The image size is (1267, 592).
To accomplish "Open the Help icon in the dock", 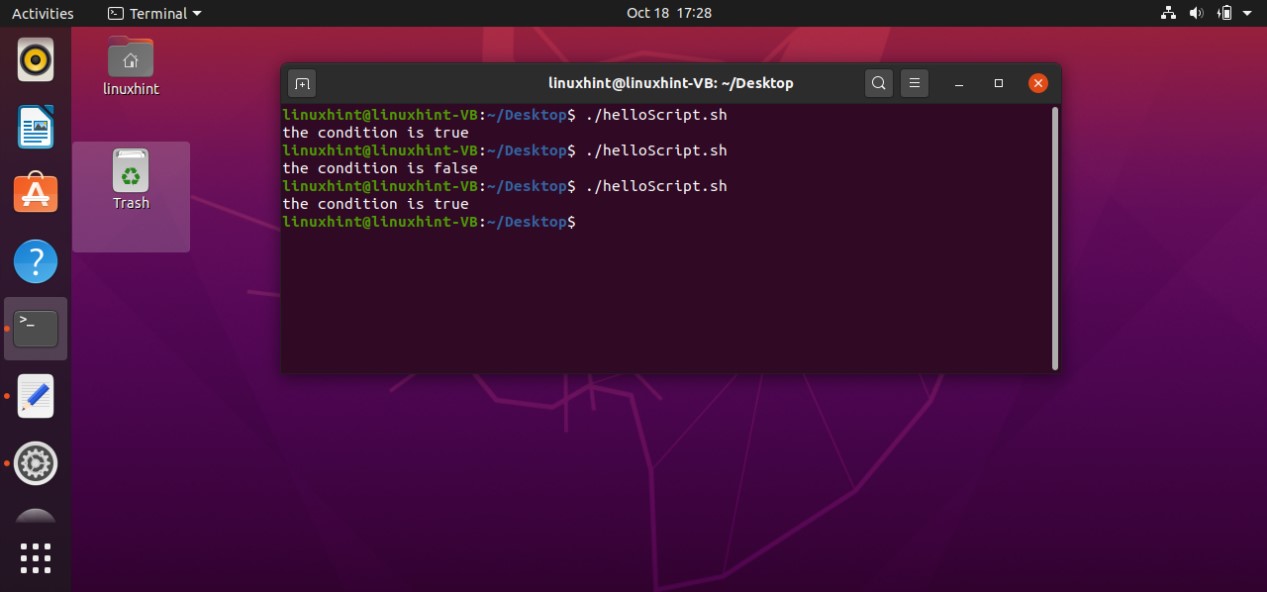I will [x=35, y=262].
